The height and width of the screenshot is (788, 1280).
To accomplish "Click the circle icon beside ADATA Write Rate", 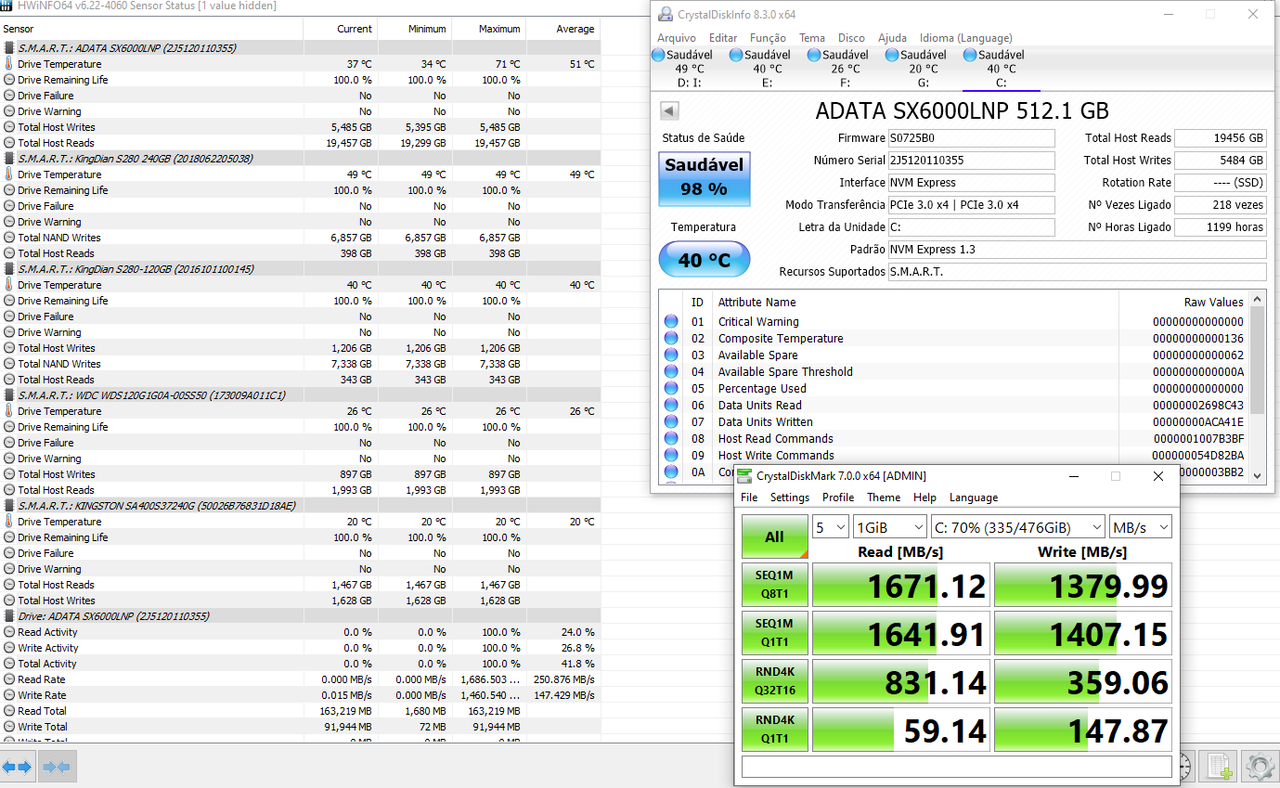I will [x=9, y=695].
